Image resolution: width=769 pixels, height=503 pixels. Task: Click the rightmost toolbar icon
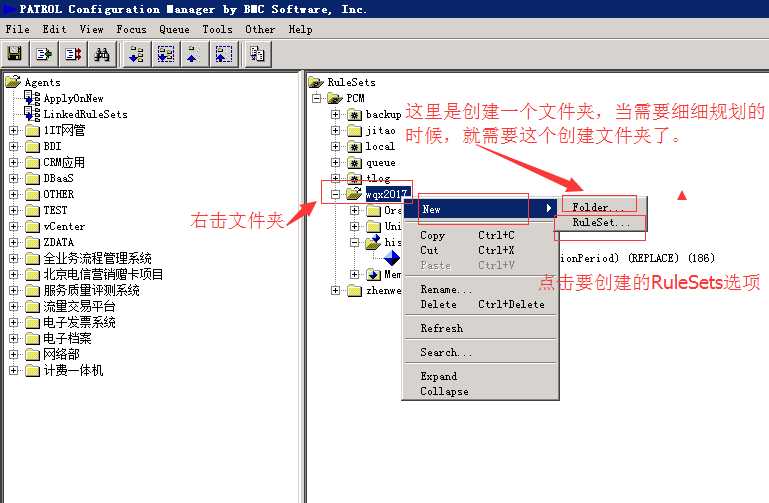[257, 54]
